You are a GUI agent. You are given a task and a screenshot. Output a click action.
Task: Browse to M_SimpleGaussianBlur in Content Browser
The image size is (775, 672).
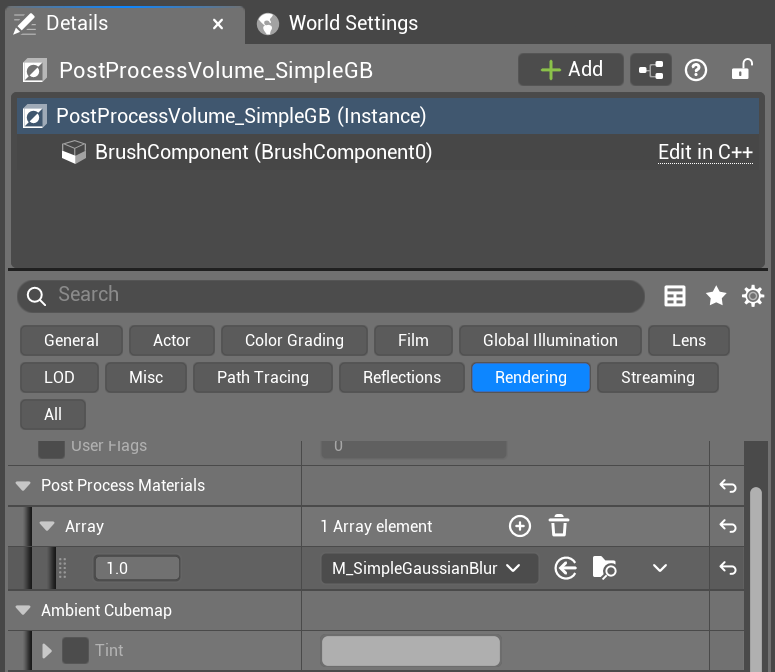tap(604, 568)
